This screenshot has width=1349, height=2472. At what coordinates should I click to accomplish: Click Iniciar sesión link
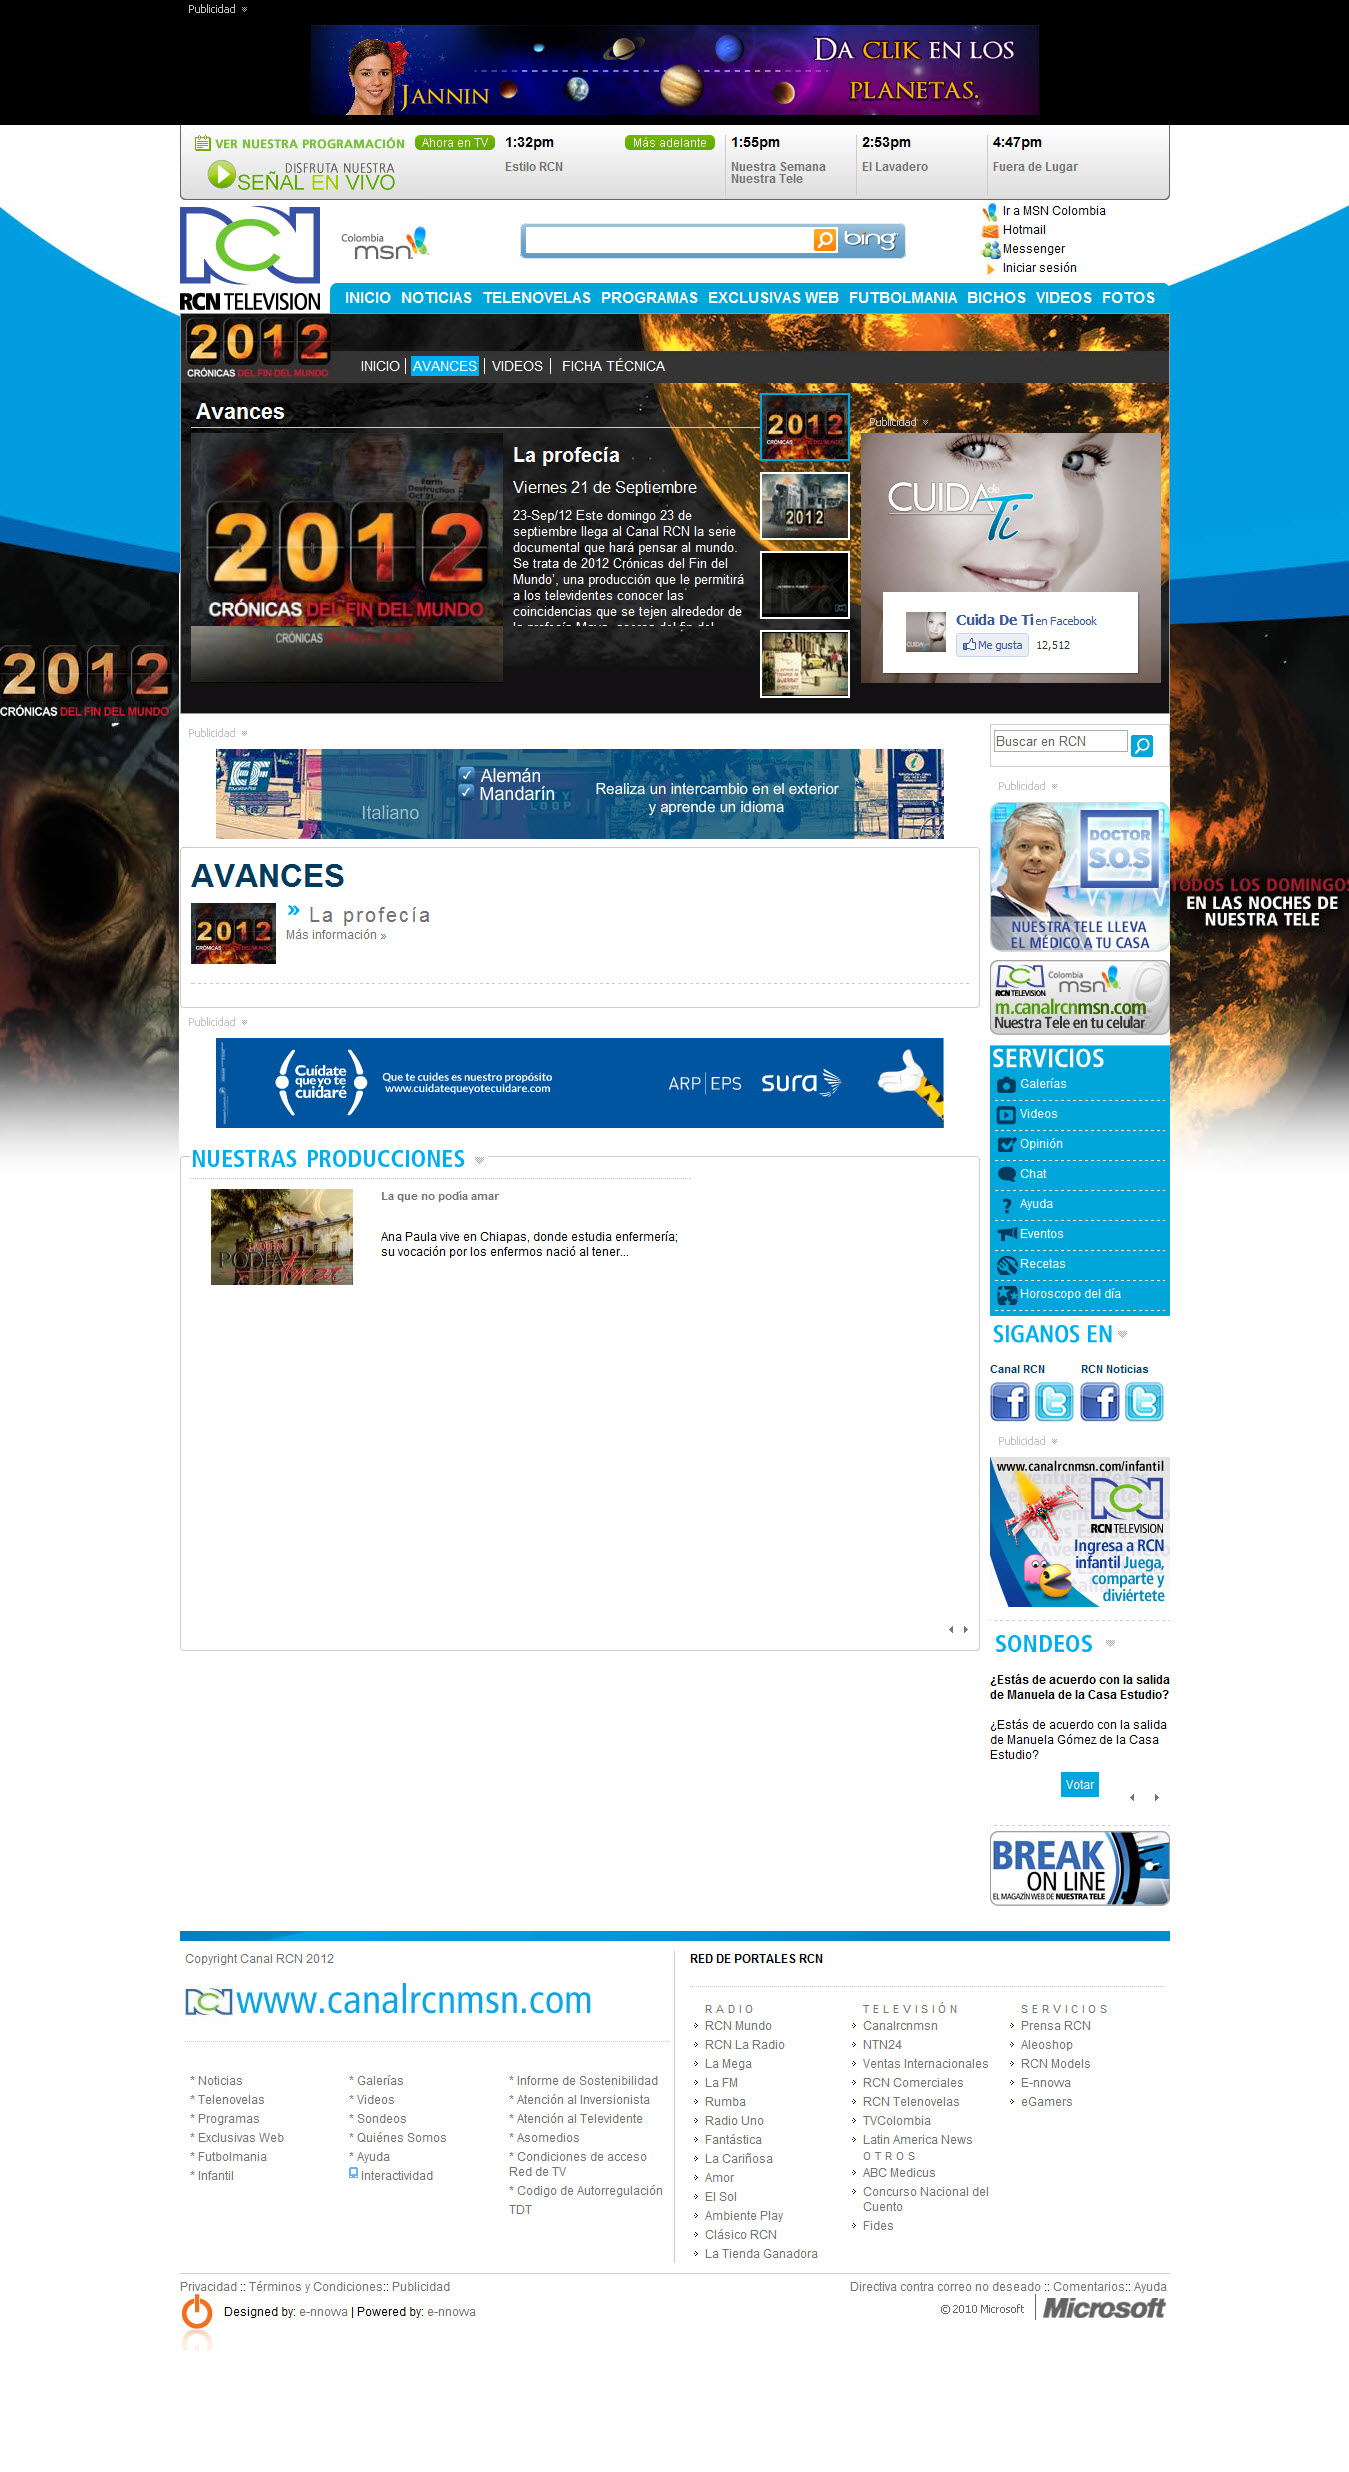pos(1040,268)
